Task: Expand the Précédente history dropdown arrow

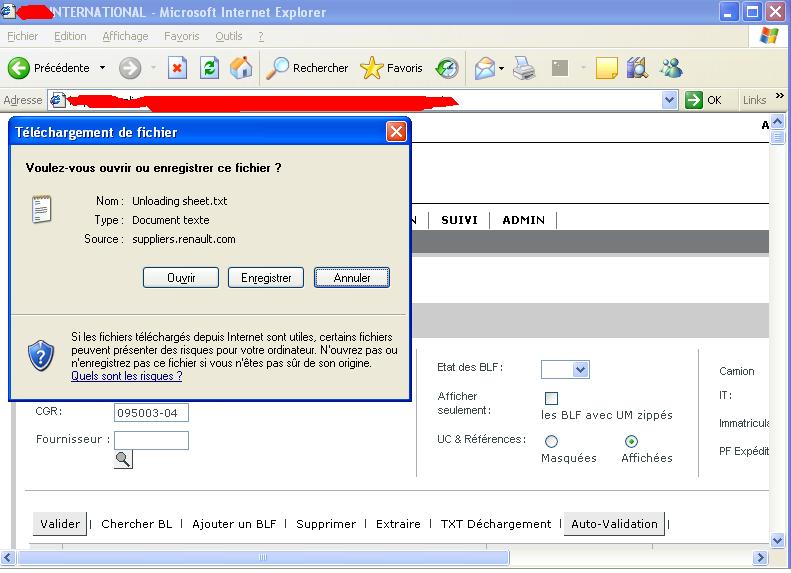Action: pos(100,68)
